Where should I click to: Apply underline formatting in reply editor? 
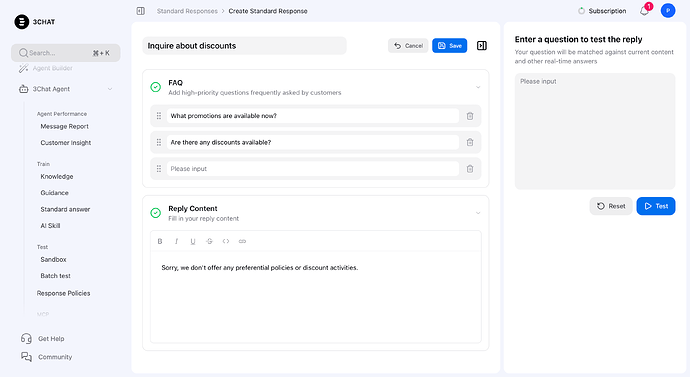[193, 241]
